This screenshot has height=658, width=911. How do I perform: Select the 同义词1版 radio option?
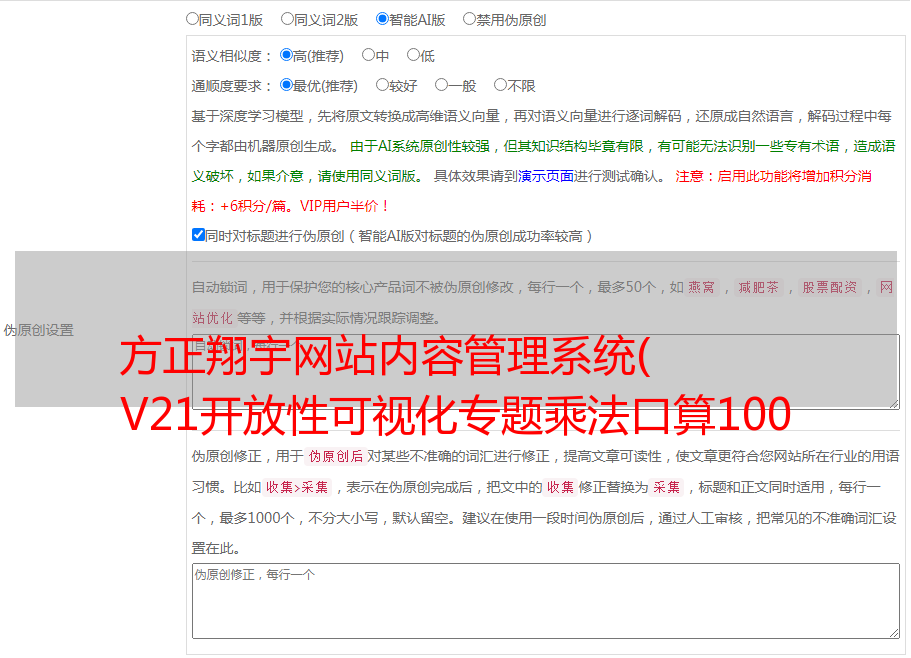click(192, 19)
